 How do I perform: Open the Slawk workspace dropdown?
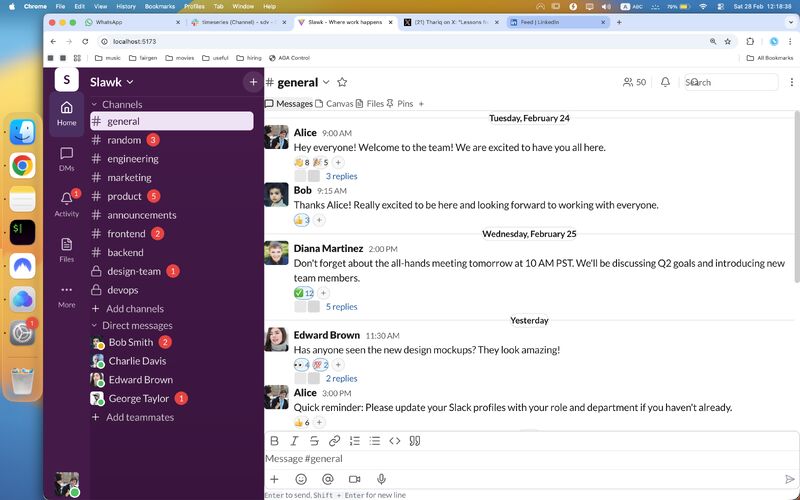112,82
